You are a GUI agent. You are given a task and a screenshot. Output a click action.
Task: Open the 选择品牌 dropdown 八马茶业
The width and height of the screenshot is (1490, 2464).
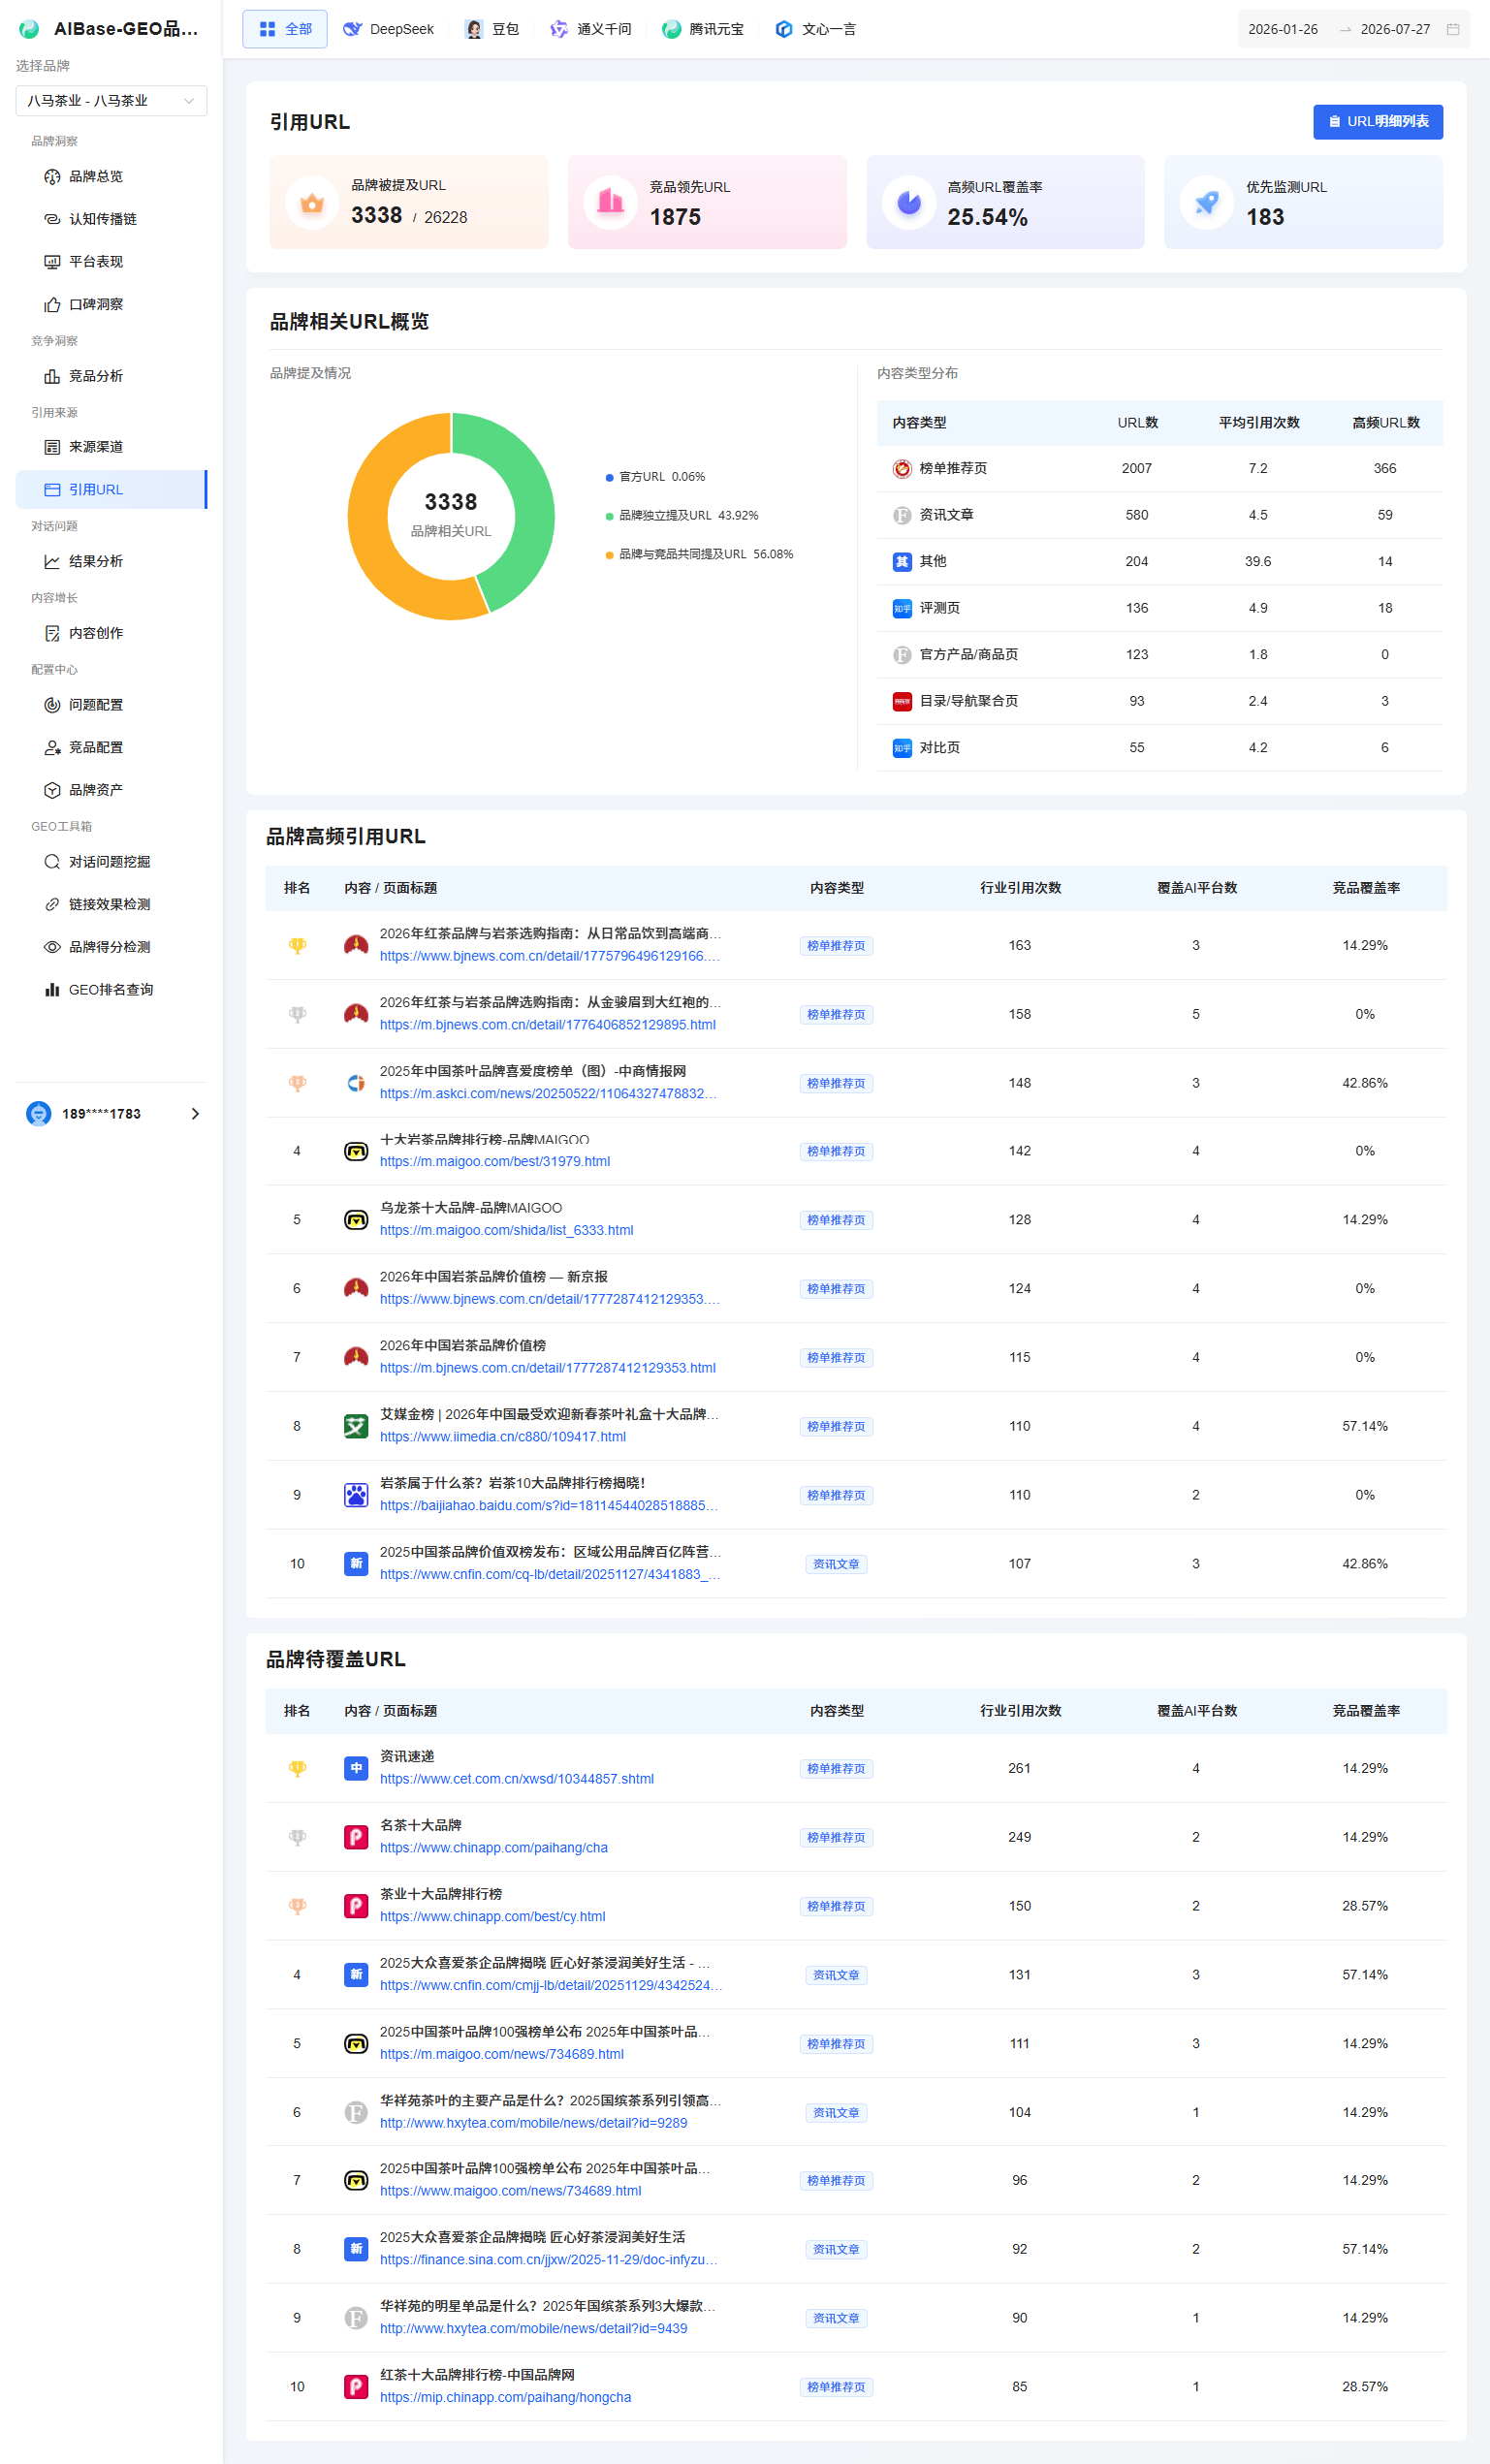111,101
